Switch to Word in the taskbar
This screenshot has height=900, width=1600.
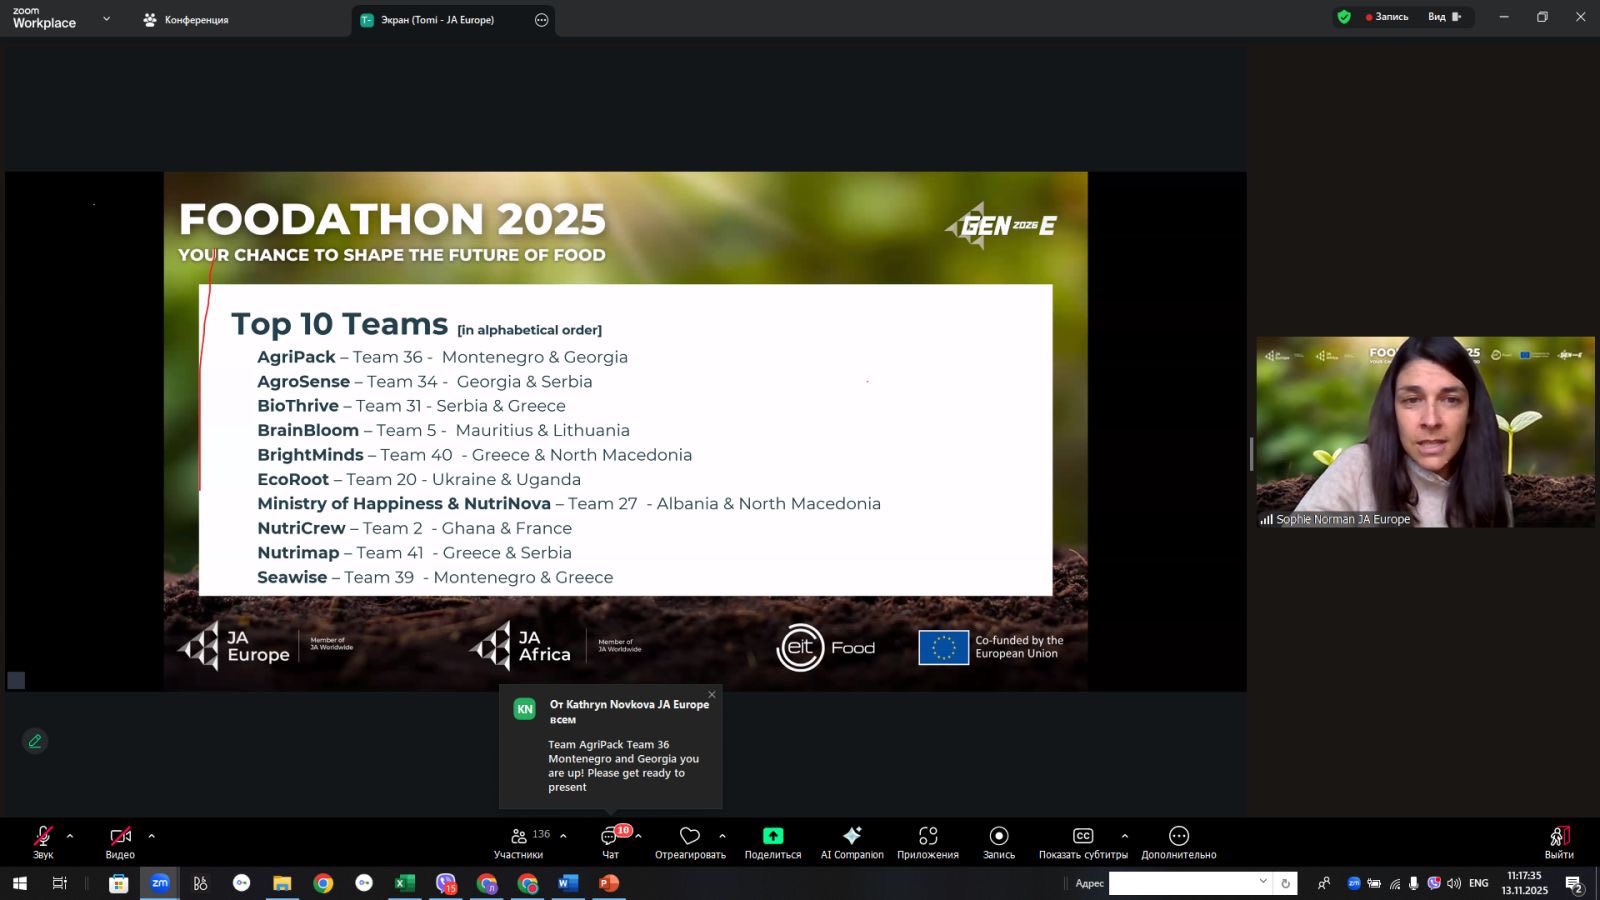tap(568, 883)
